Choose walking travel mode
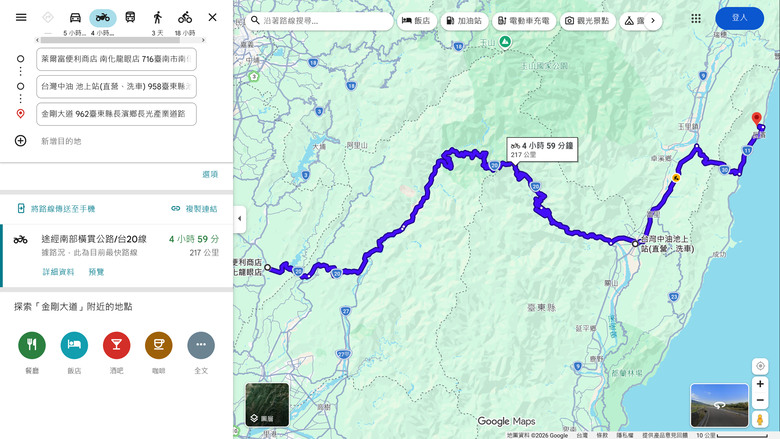The image size is (780, 439). (157, 17)
